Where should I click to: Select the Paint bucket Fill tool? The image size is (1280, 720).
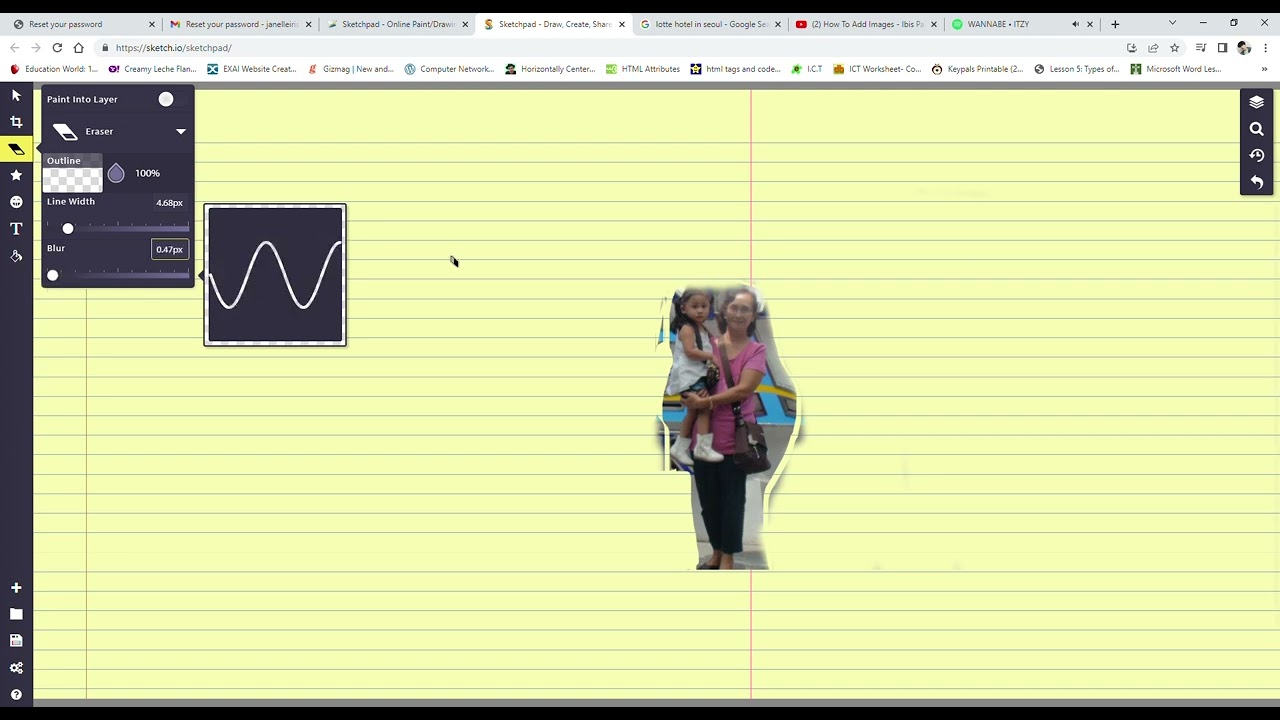click(x=16, y=256)
